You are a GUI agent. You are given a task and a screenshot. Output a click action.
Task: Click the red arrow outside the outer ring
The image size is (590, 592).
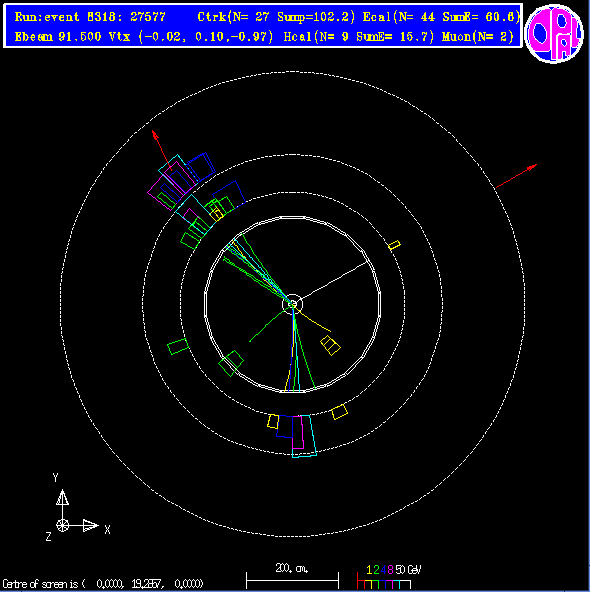tap(516, 176)
